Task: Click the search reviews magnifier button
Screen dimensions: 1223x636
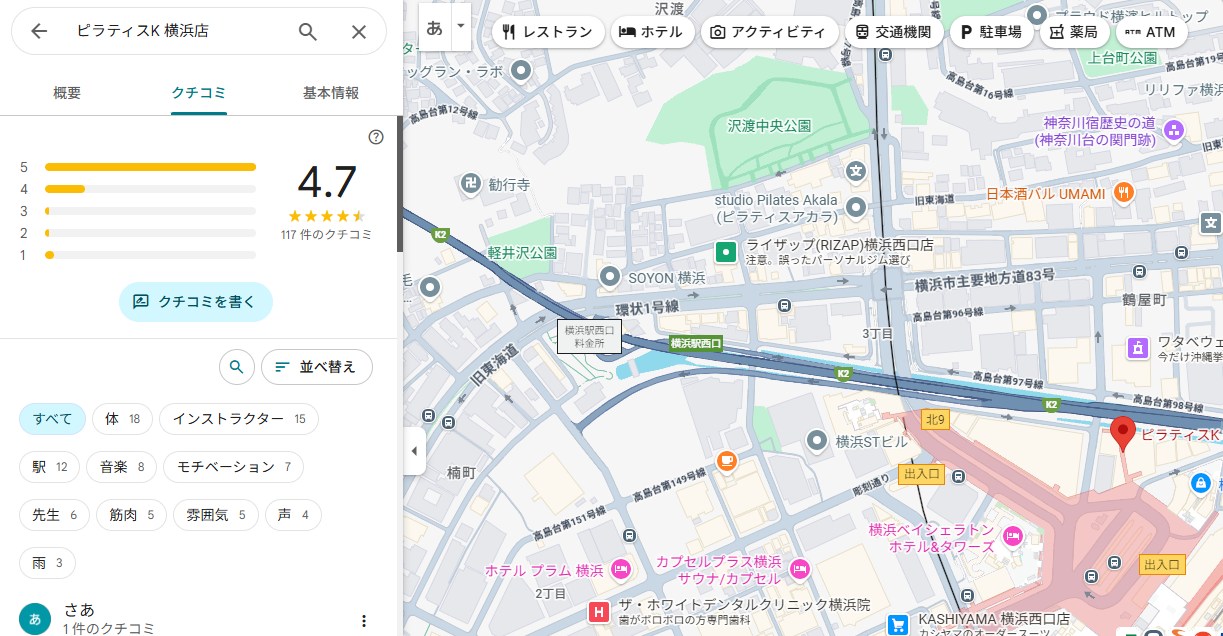Action: click(236, 367)
